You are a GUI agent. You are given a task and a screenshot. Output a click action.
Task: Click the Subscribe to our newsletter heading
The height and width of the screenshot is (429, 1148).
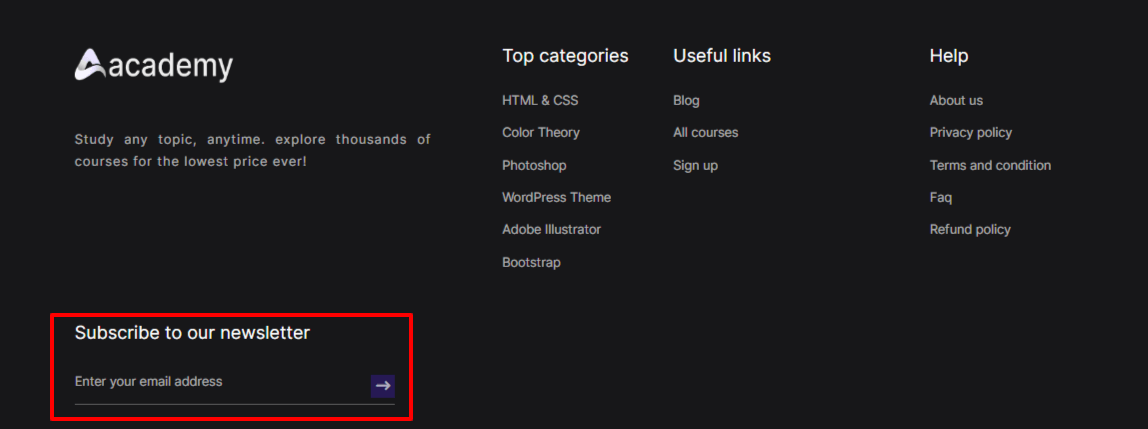(x=192, y=333)
